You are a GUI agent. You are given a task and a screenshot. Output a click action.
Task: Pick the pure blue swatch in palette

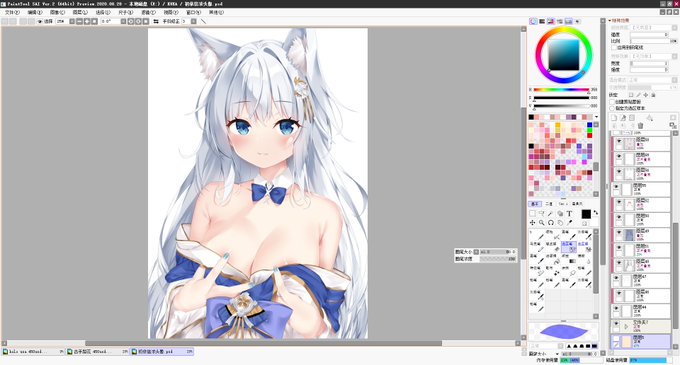pos(589,125)
